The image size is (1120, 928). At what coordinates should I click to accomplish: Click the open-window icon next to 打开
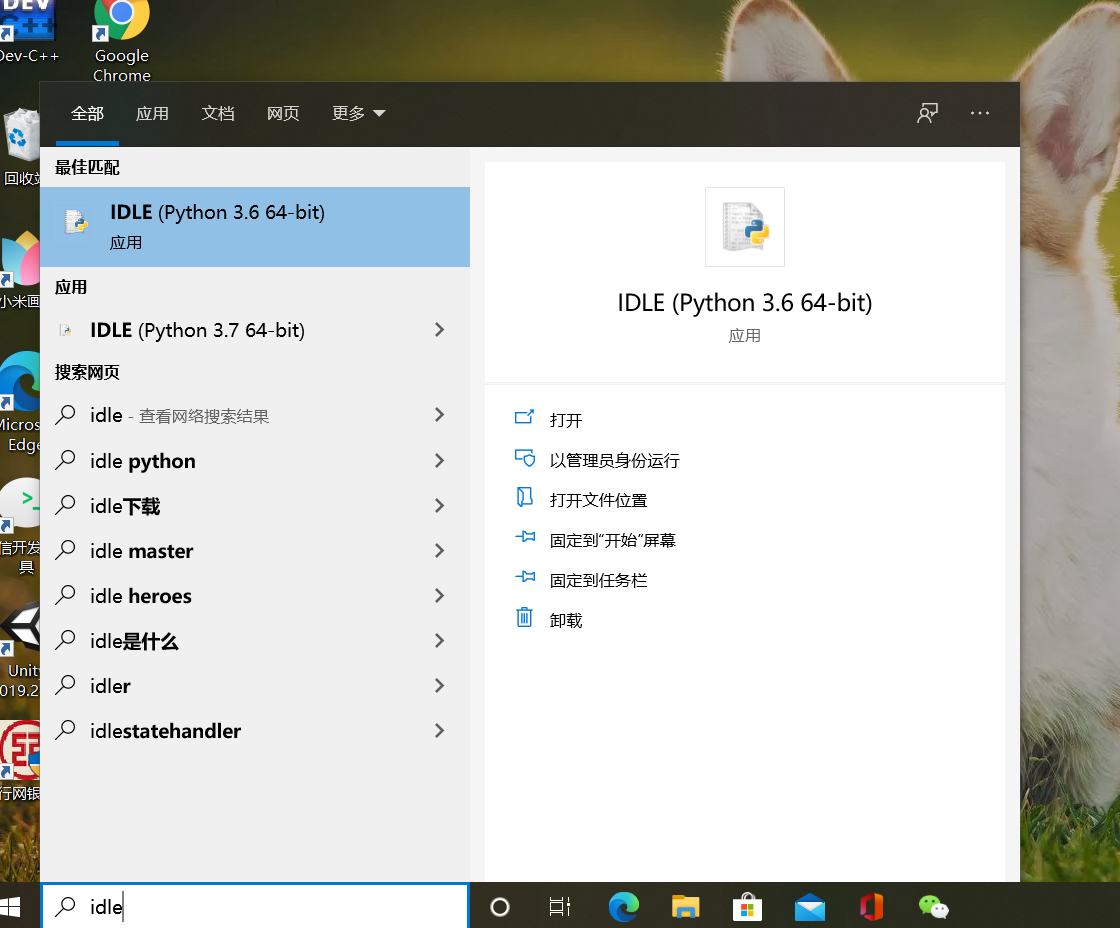point(524,417)
